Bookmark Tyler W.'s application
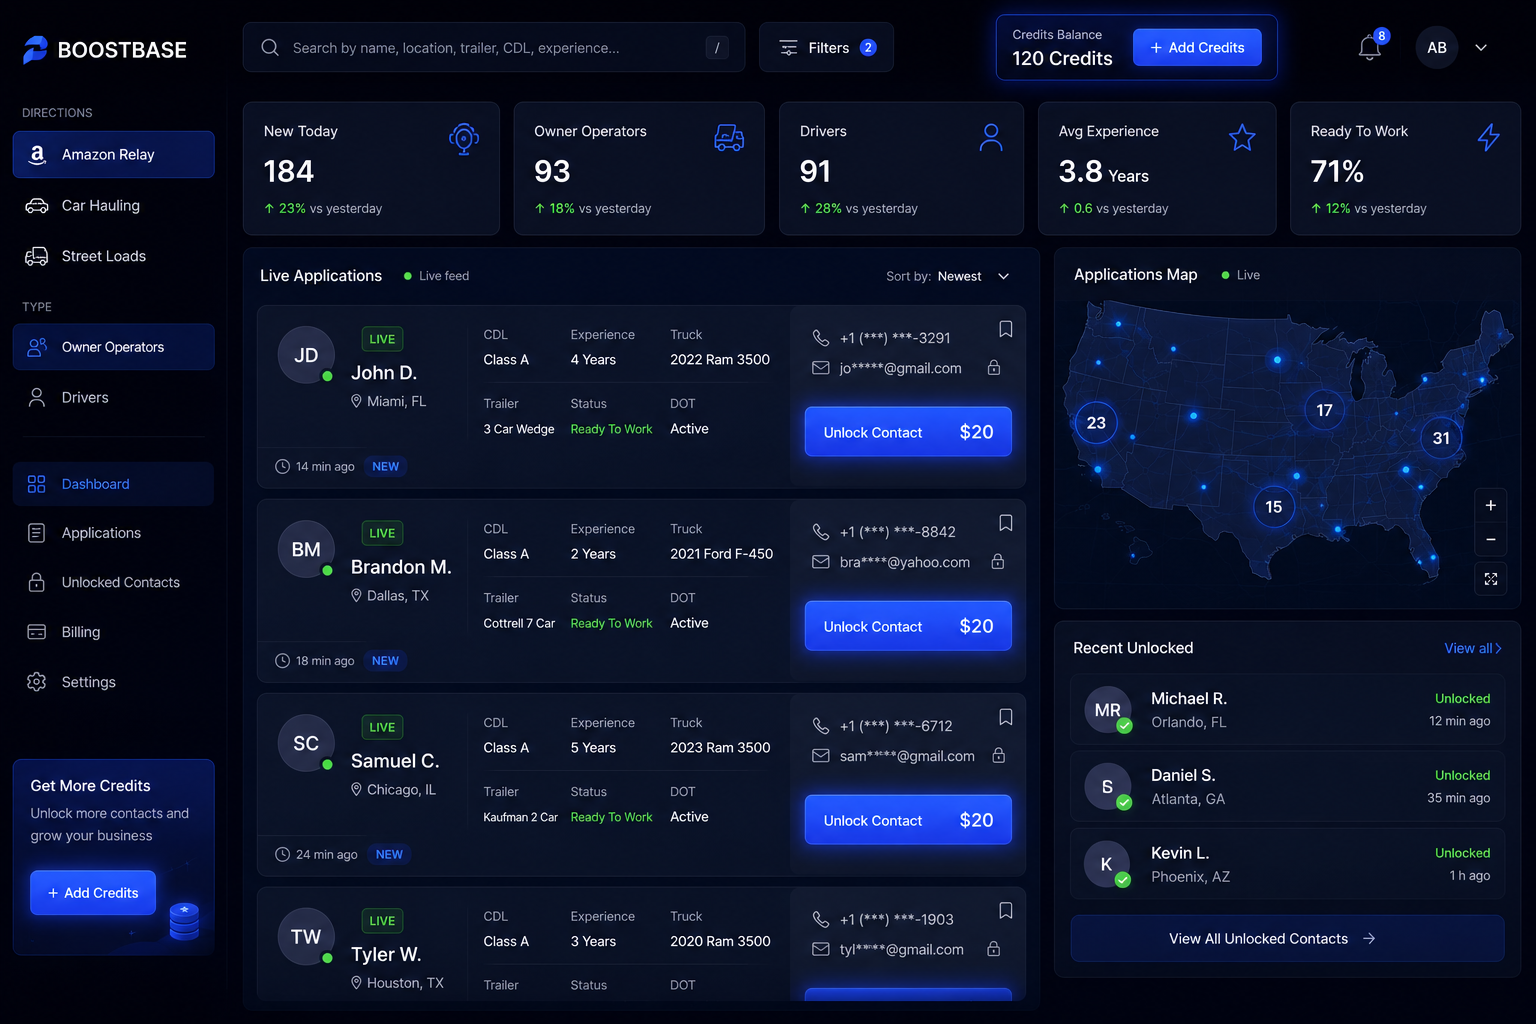 point(1006,911)
